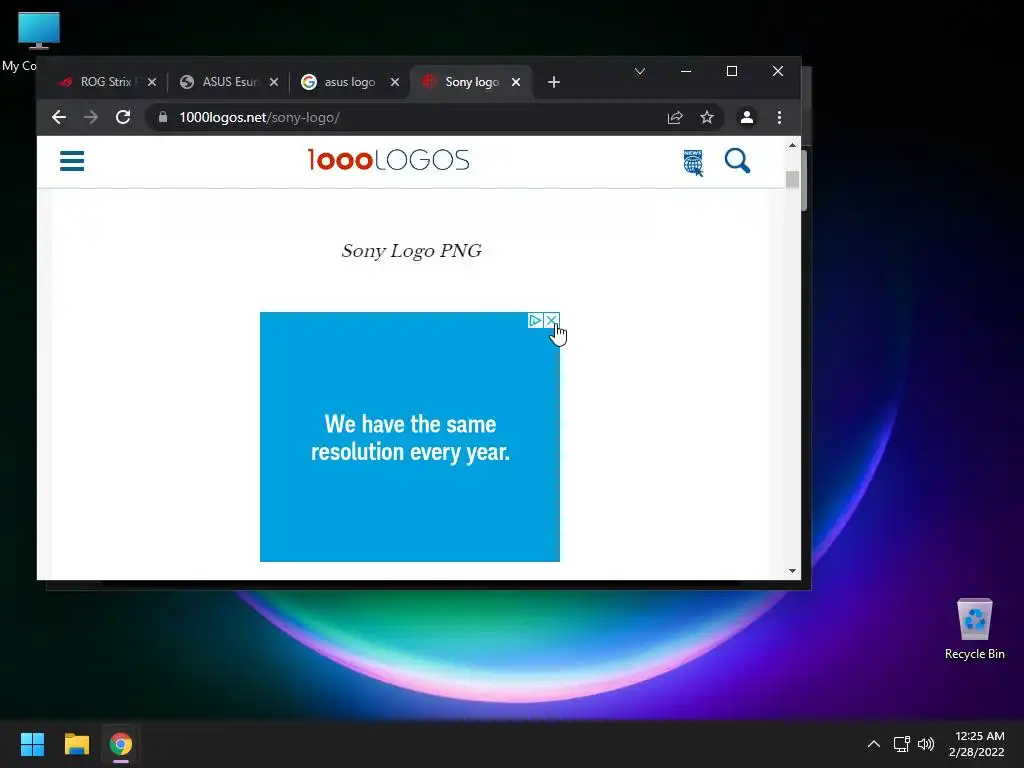Click the page scrollbar down arrow

pos(792,571)
